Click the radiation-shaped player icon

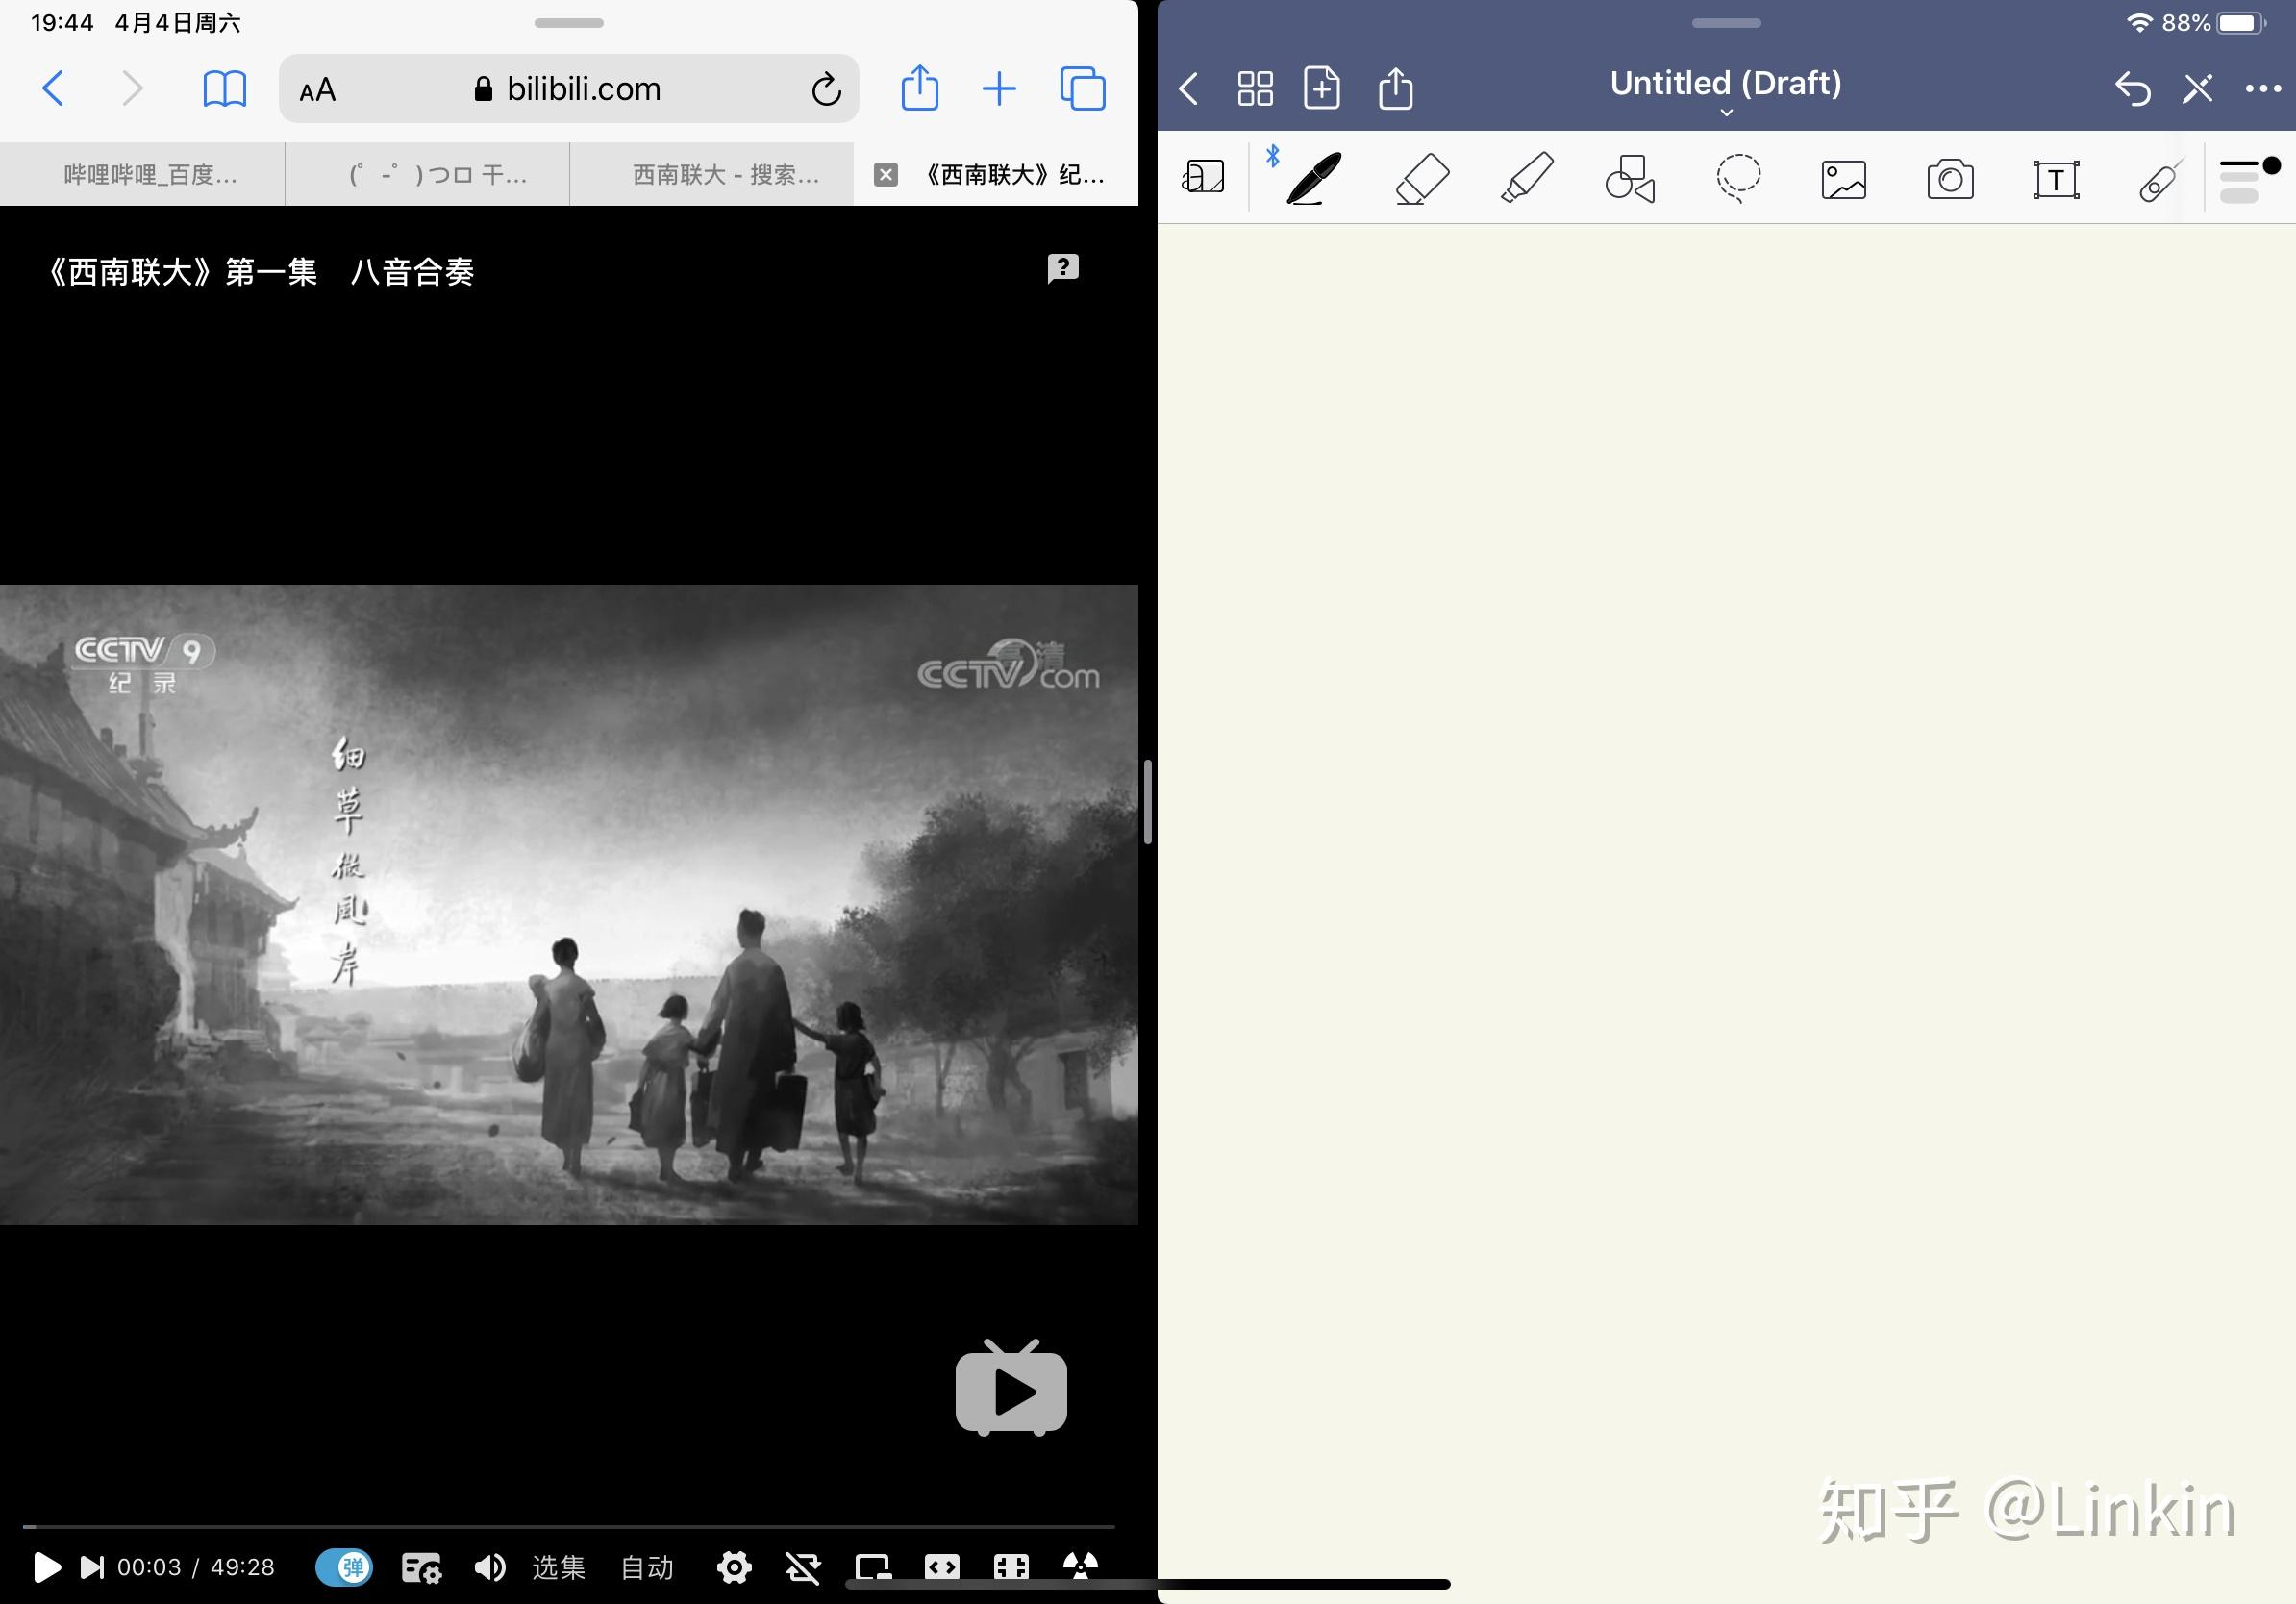1080,1566
